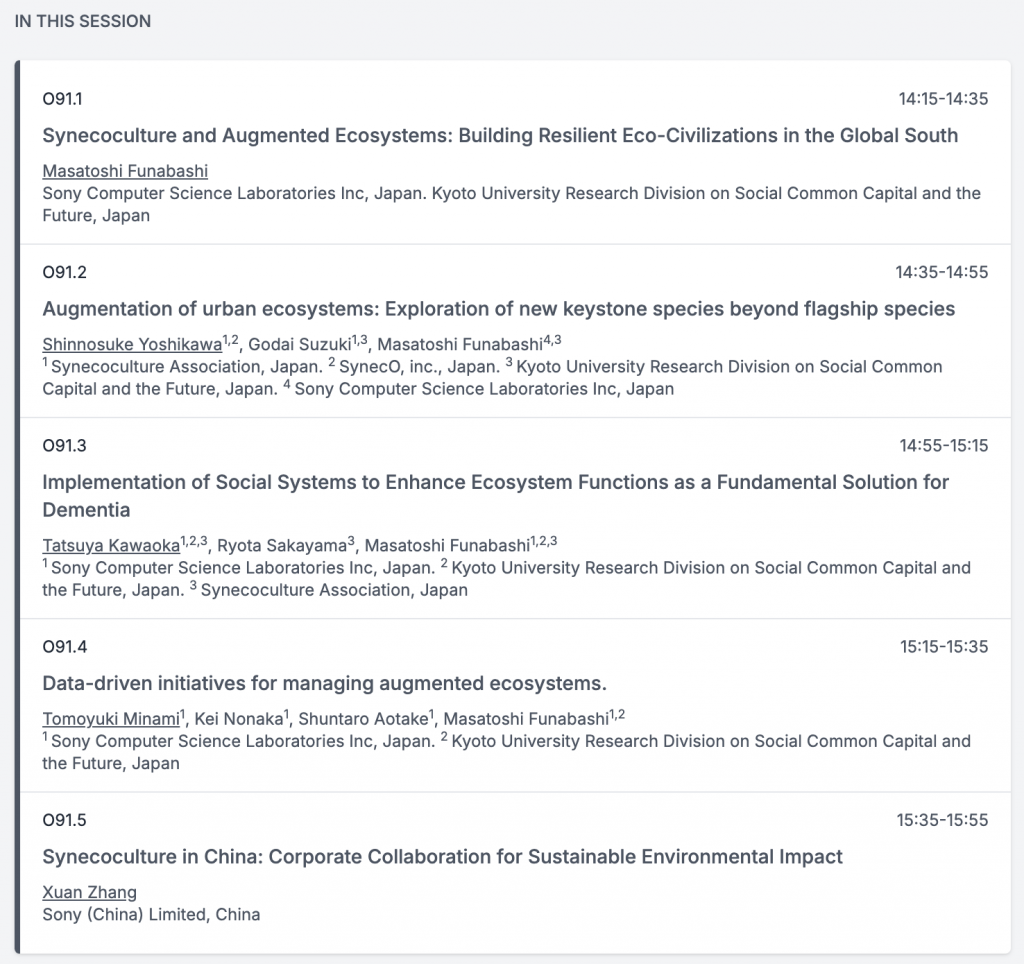The height and width of the screenshot is (964, 1024).
Task: Click presenter Shinnosuke Yoshikawa's name
Action: point(132,345)
